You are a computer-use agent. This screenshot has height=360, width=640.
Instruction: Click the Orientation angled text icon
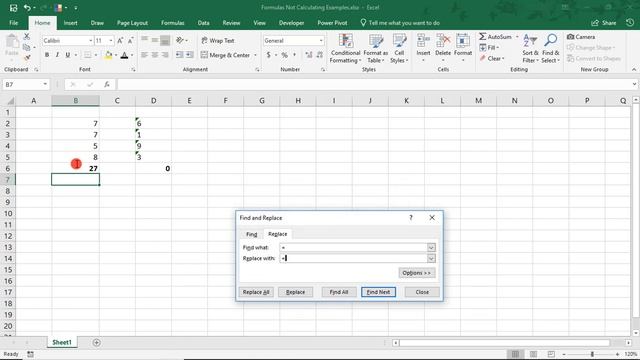(180, 40)
